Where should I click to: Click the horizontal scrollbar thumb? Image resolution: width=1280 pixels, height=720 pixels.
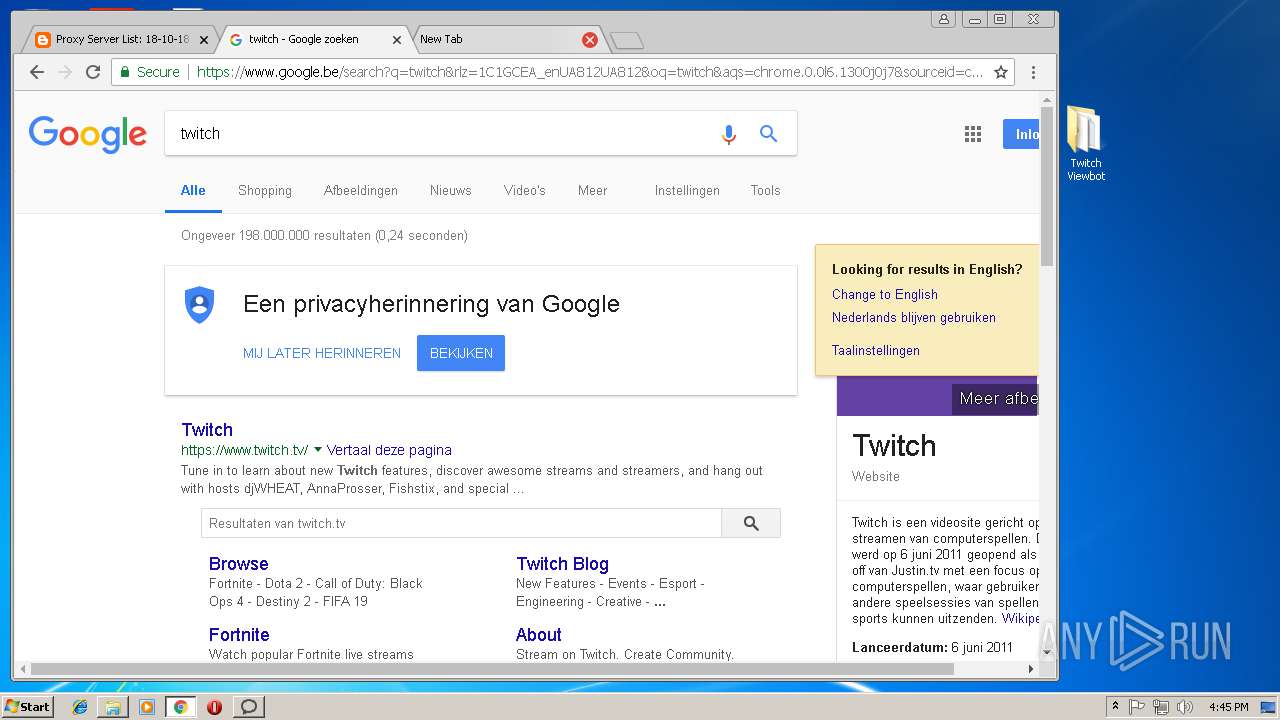(492, 669)
